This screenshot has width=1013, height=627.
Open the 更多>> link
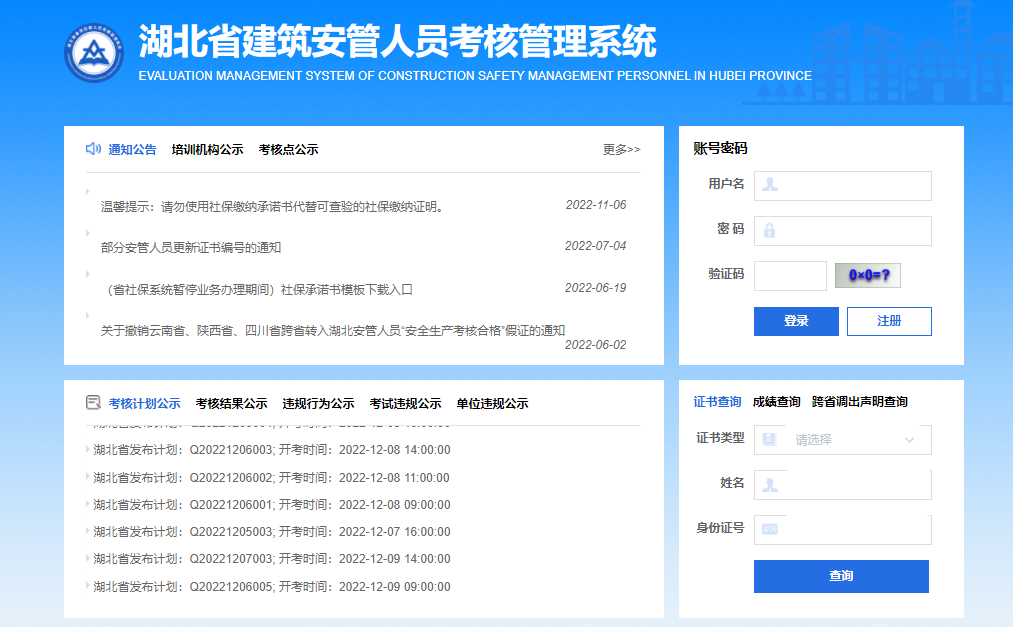621,150
